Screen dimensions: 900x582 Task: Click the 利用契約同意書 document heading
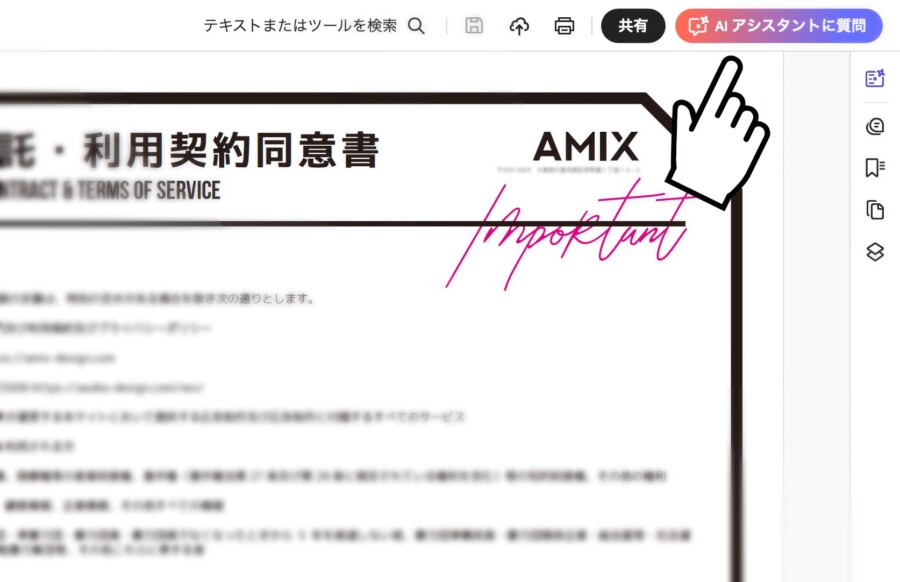coord(231,150)
